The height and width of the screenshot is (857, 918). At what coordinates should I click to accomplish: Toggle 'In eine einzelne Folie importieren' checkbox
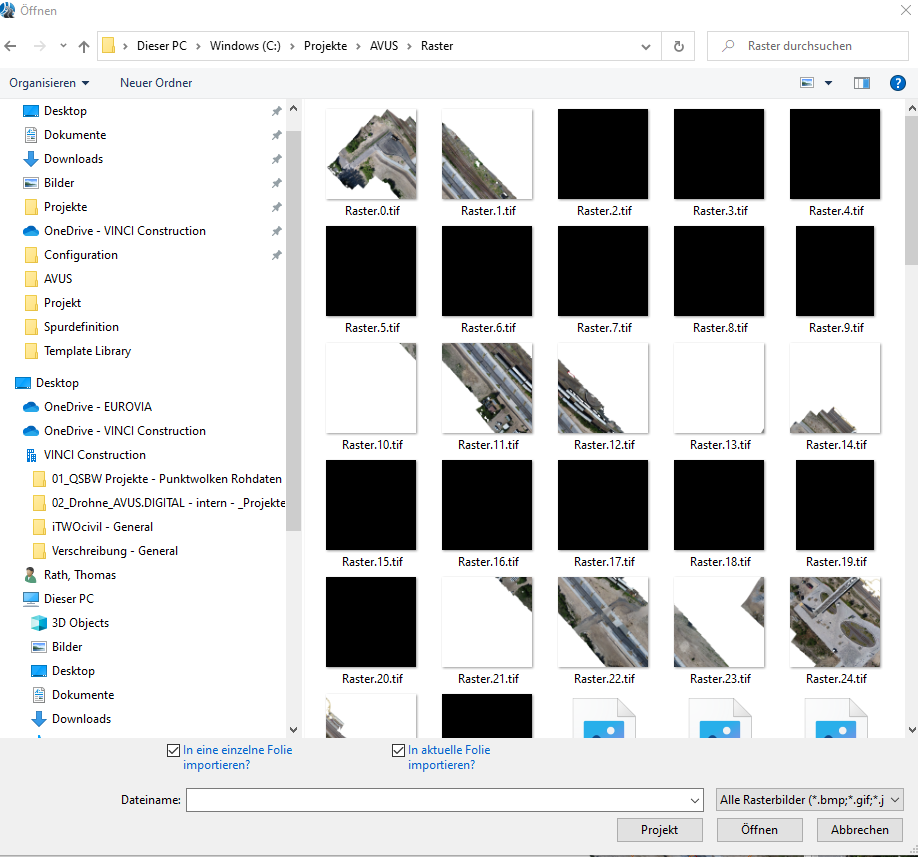174,750
